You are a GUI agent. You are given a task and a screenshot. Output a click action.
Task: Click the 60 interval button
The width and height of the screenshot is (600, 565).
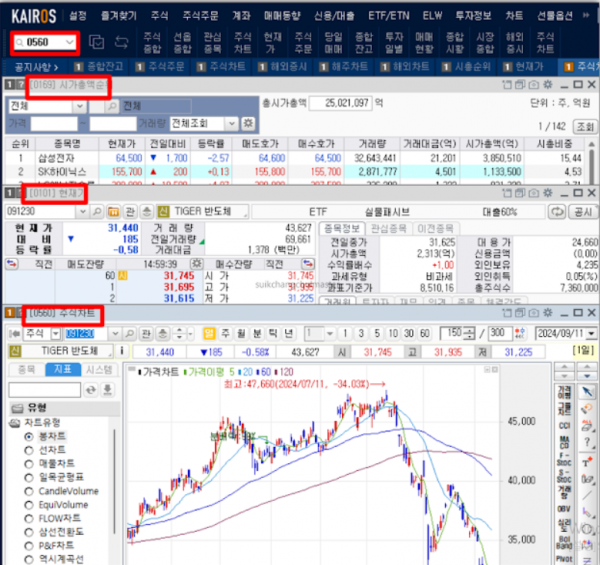424,334
